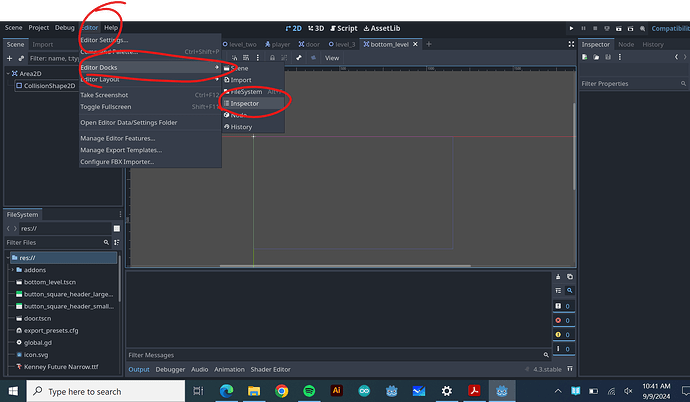Open the Project menu
This screenshot has height=402, width=690.
point(39,27)
